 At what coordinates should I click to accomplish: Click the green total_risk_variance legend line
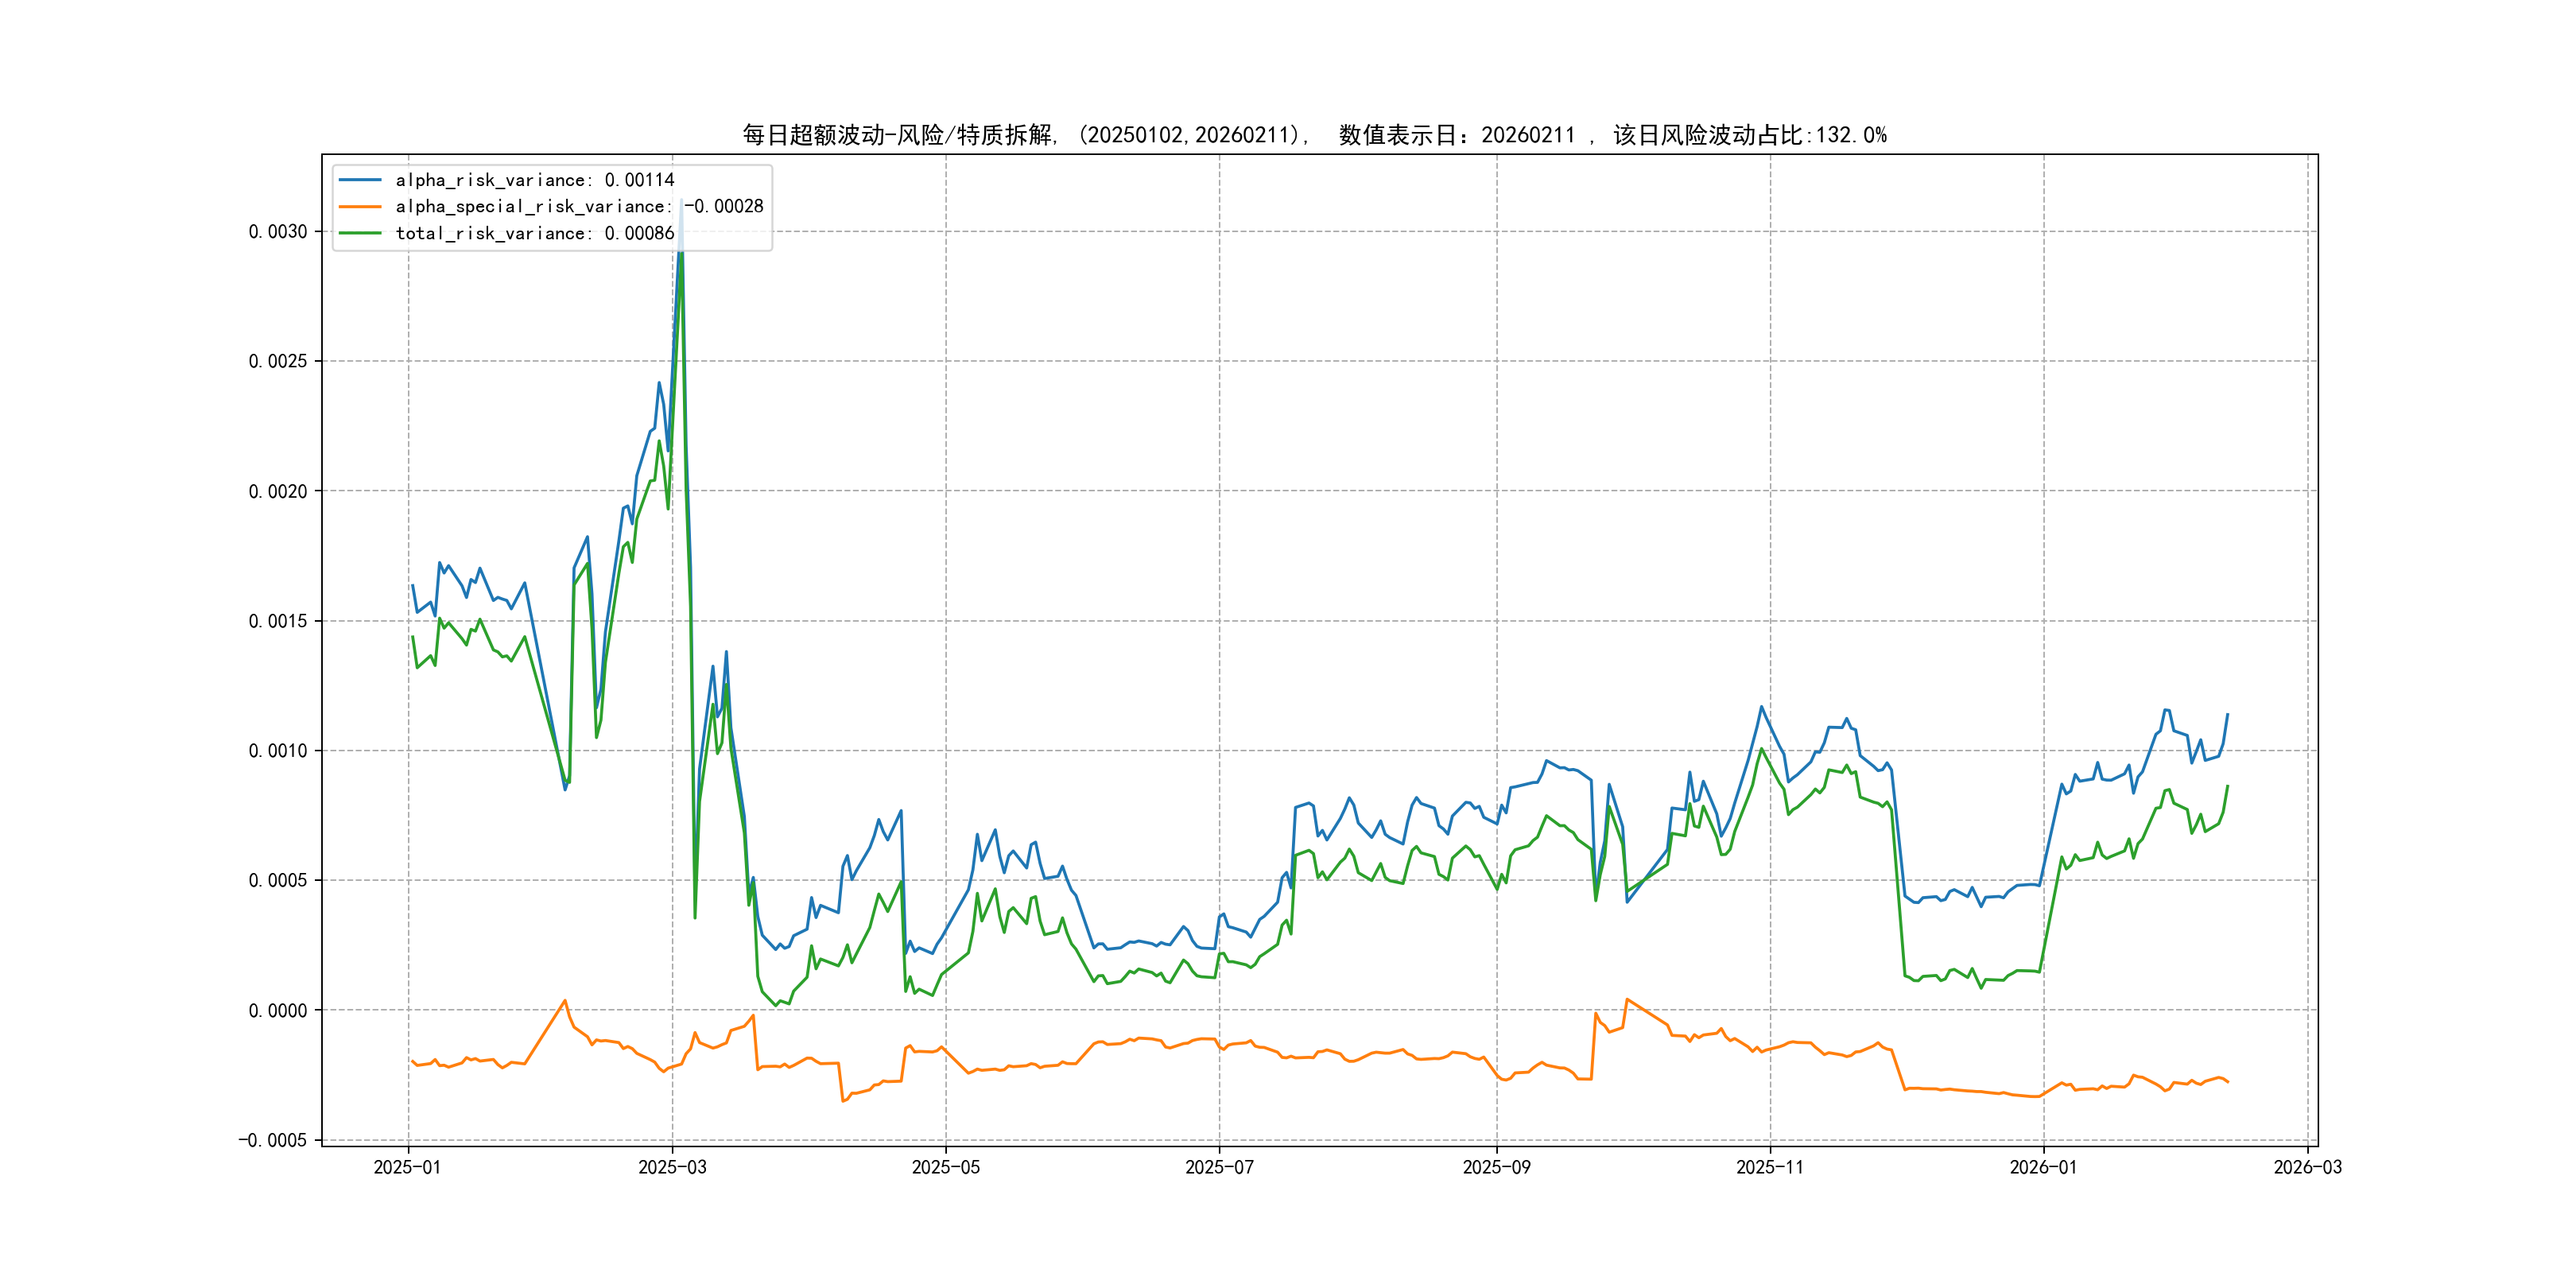(x=360, y=233)
